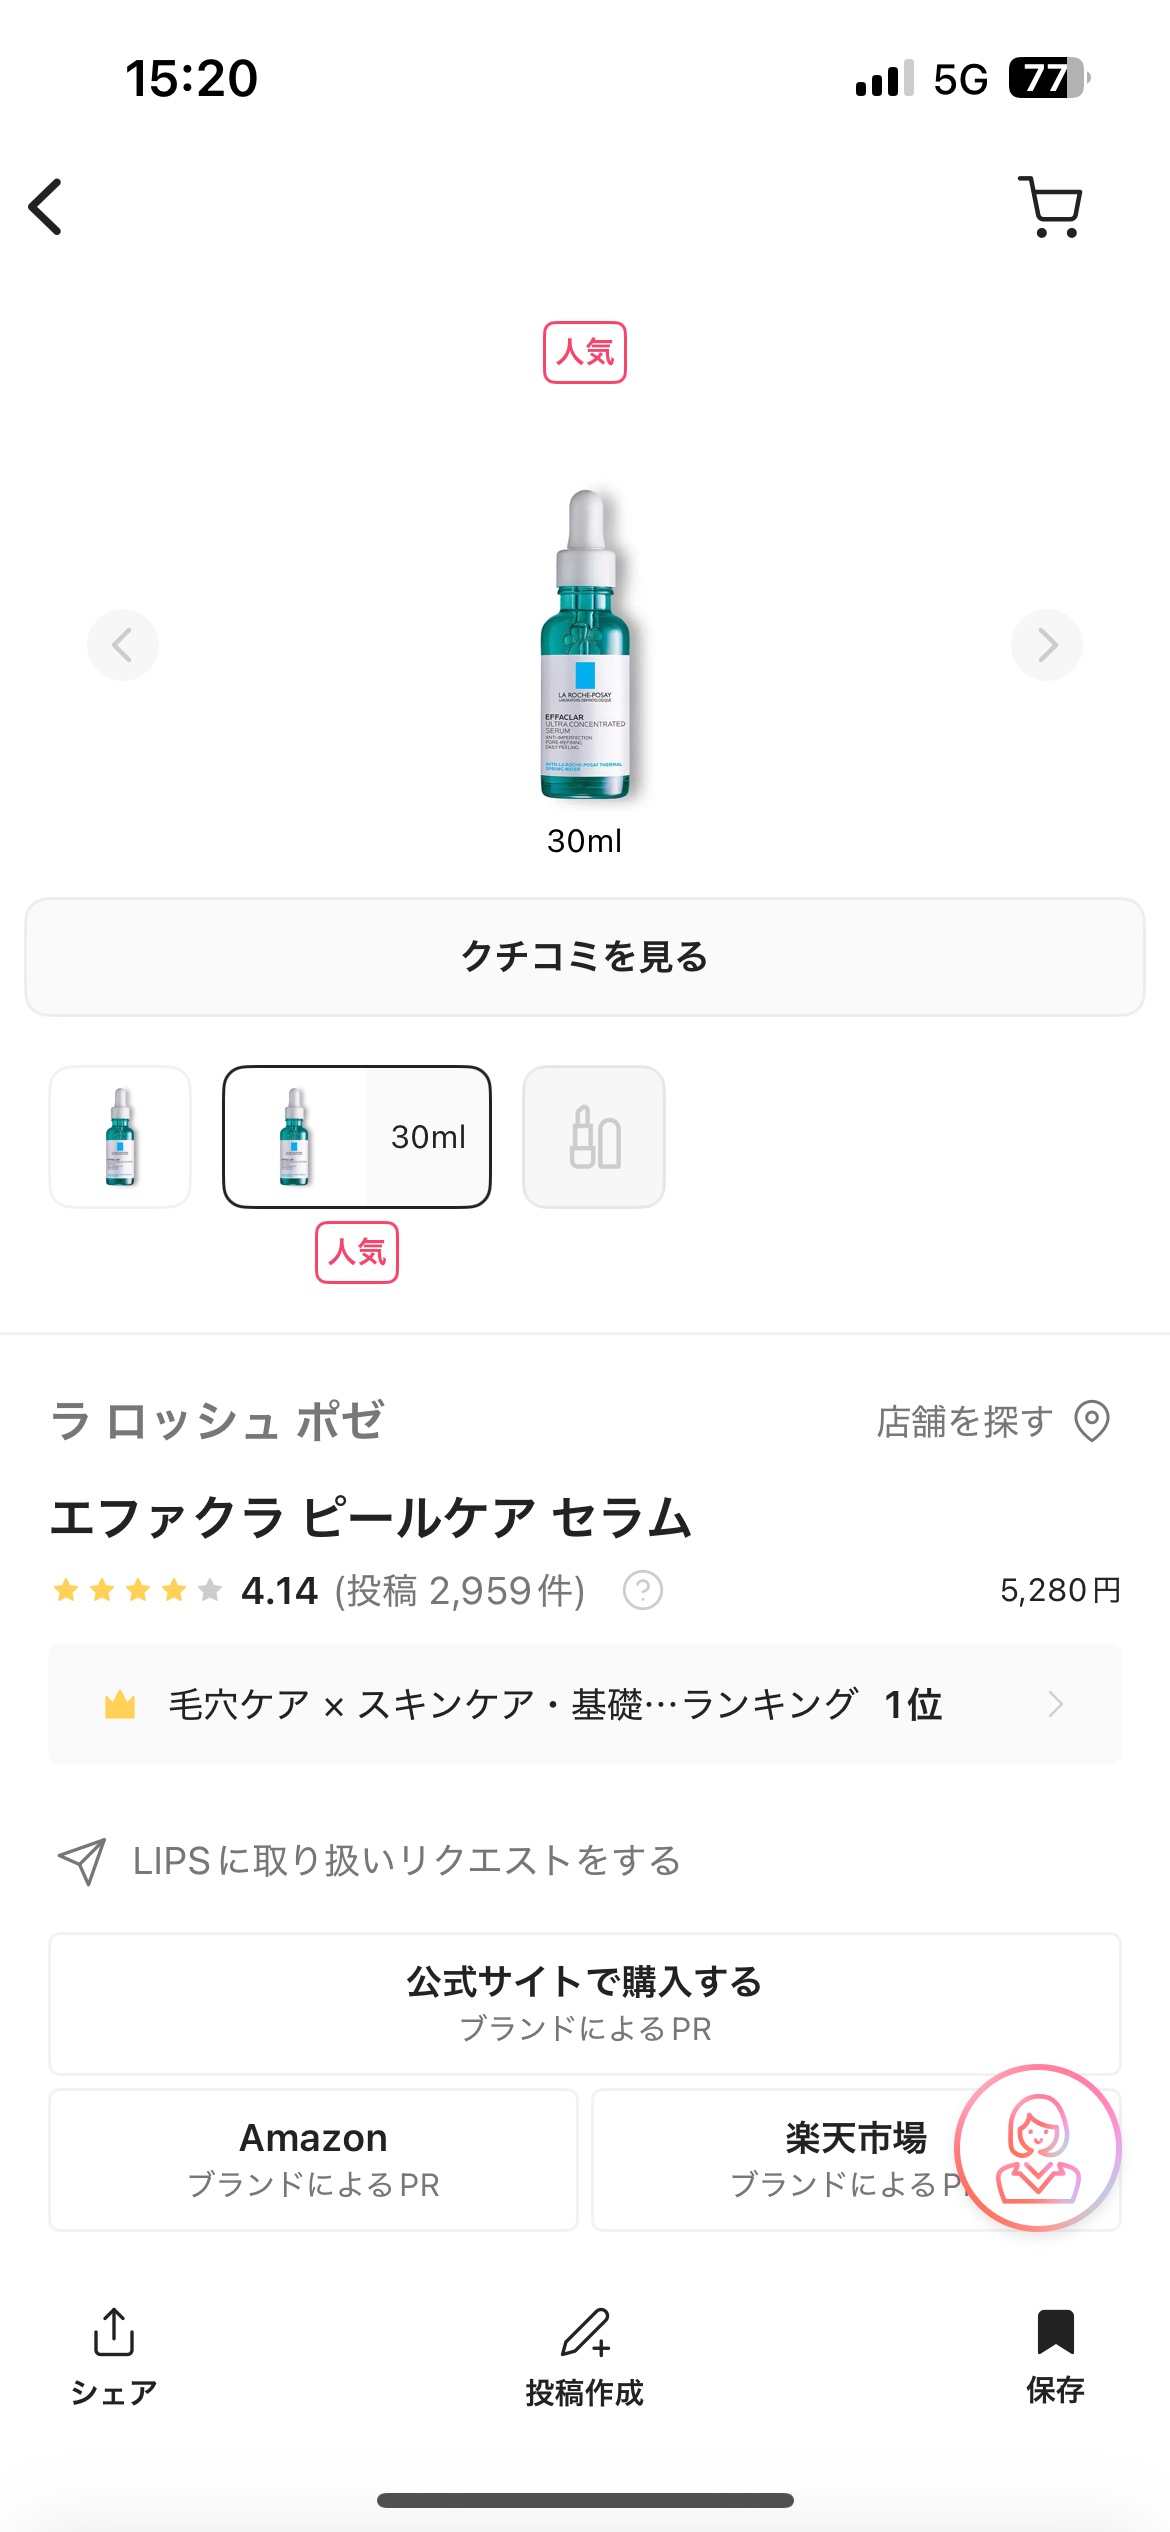Open the 楽天市場 purchase link

point(800,2159)
